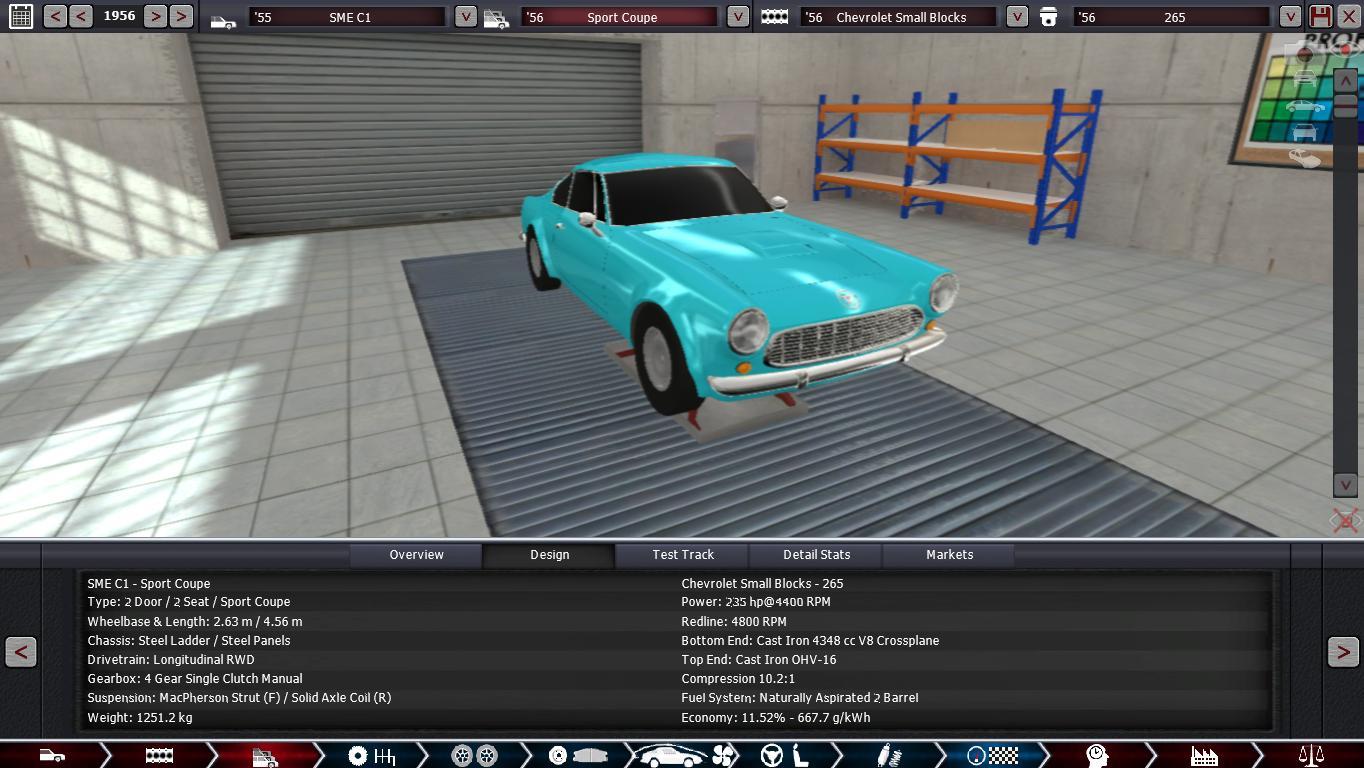Viewport: 1364px width, 768px height.
Task: Open the suspension spring section
Action: pos(884,755)
